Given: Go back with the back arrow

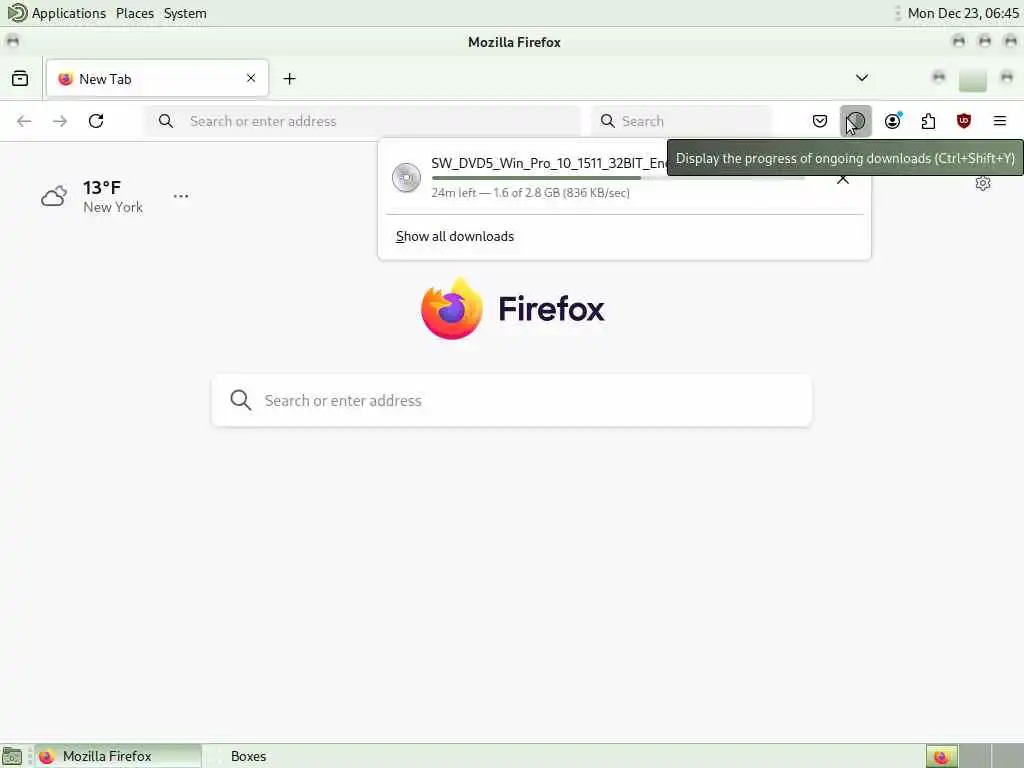Looking at the screenshot, I should (x=24, y=121).
